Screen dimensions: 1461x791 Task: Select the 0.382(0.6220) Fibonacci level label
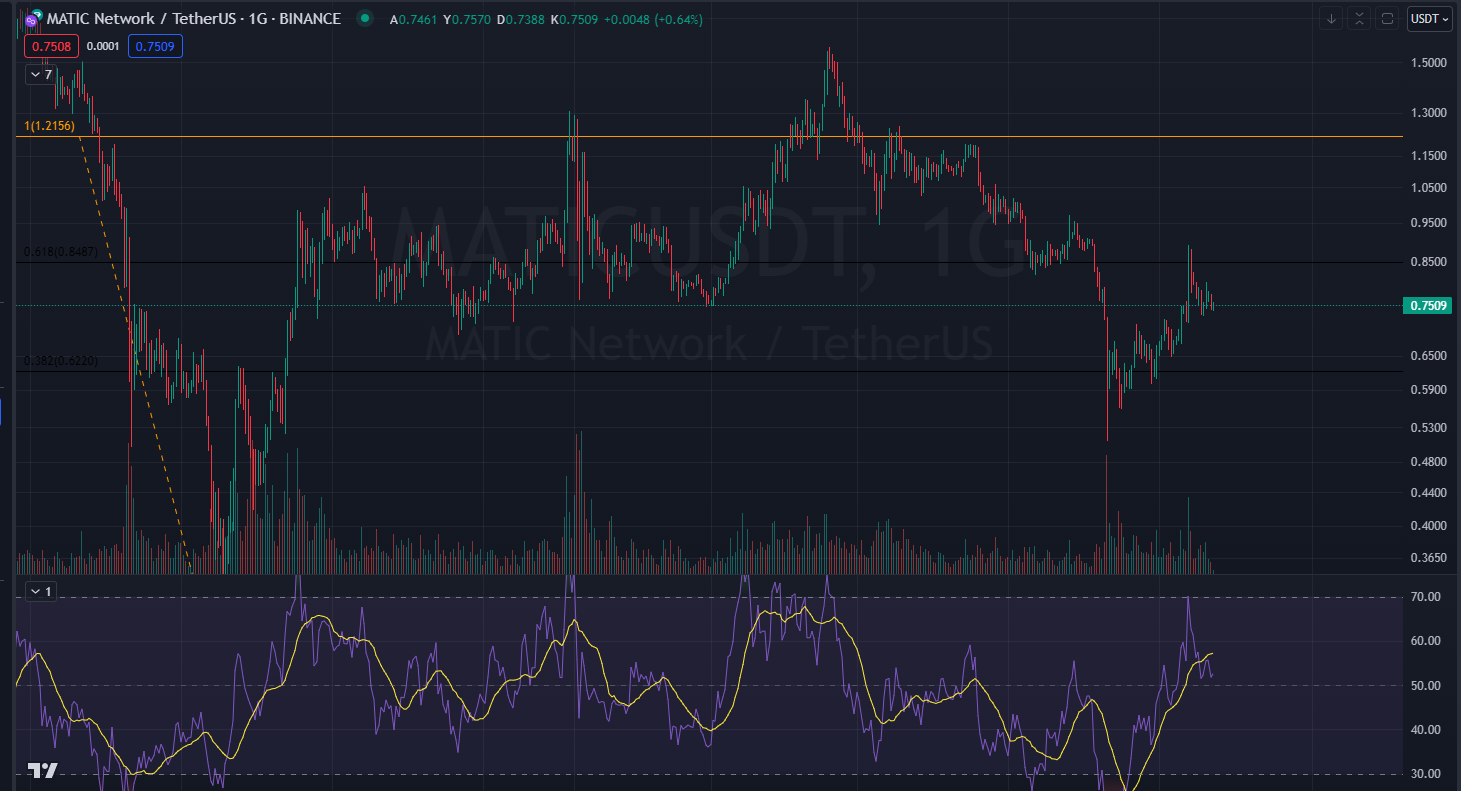point(61,361)
